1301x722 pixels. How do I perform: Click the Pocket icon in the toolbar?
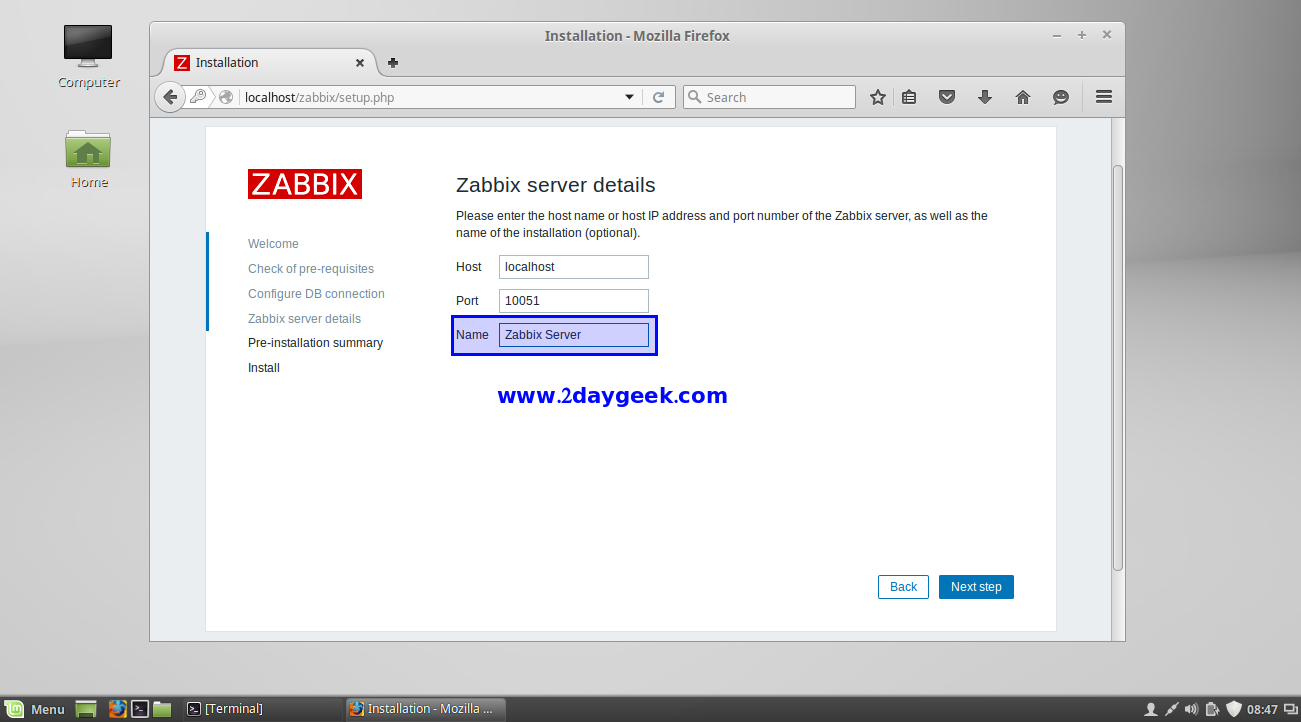(947, 97)
